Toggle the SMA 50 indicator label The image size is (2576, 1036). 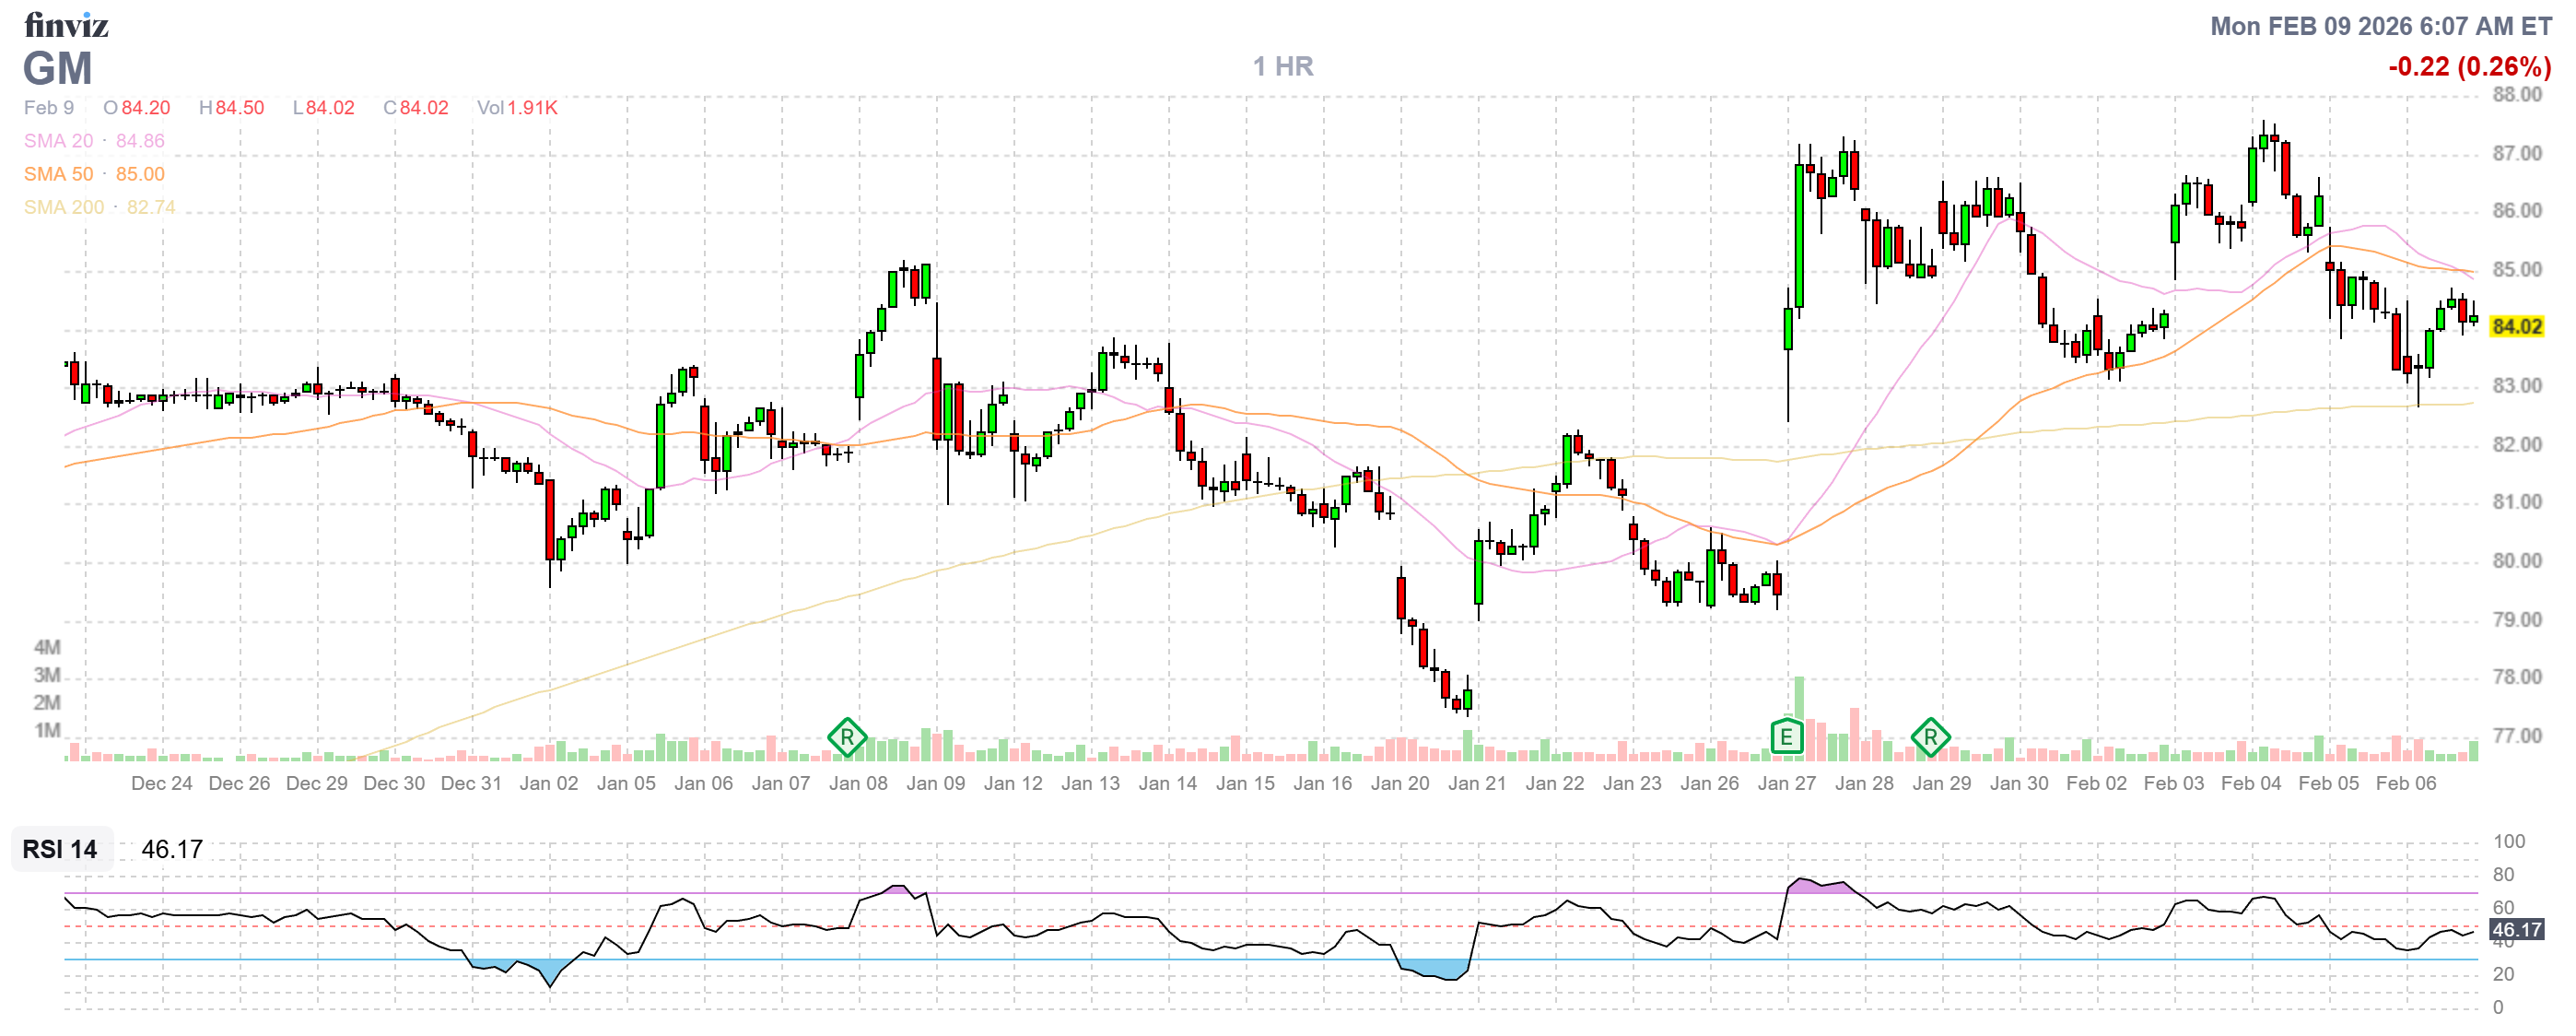[58, 174]
